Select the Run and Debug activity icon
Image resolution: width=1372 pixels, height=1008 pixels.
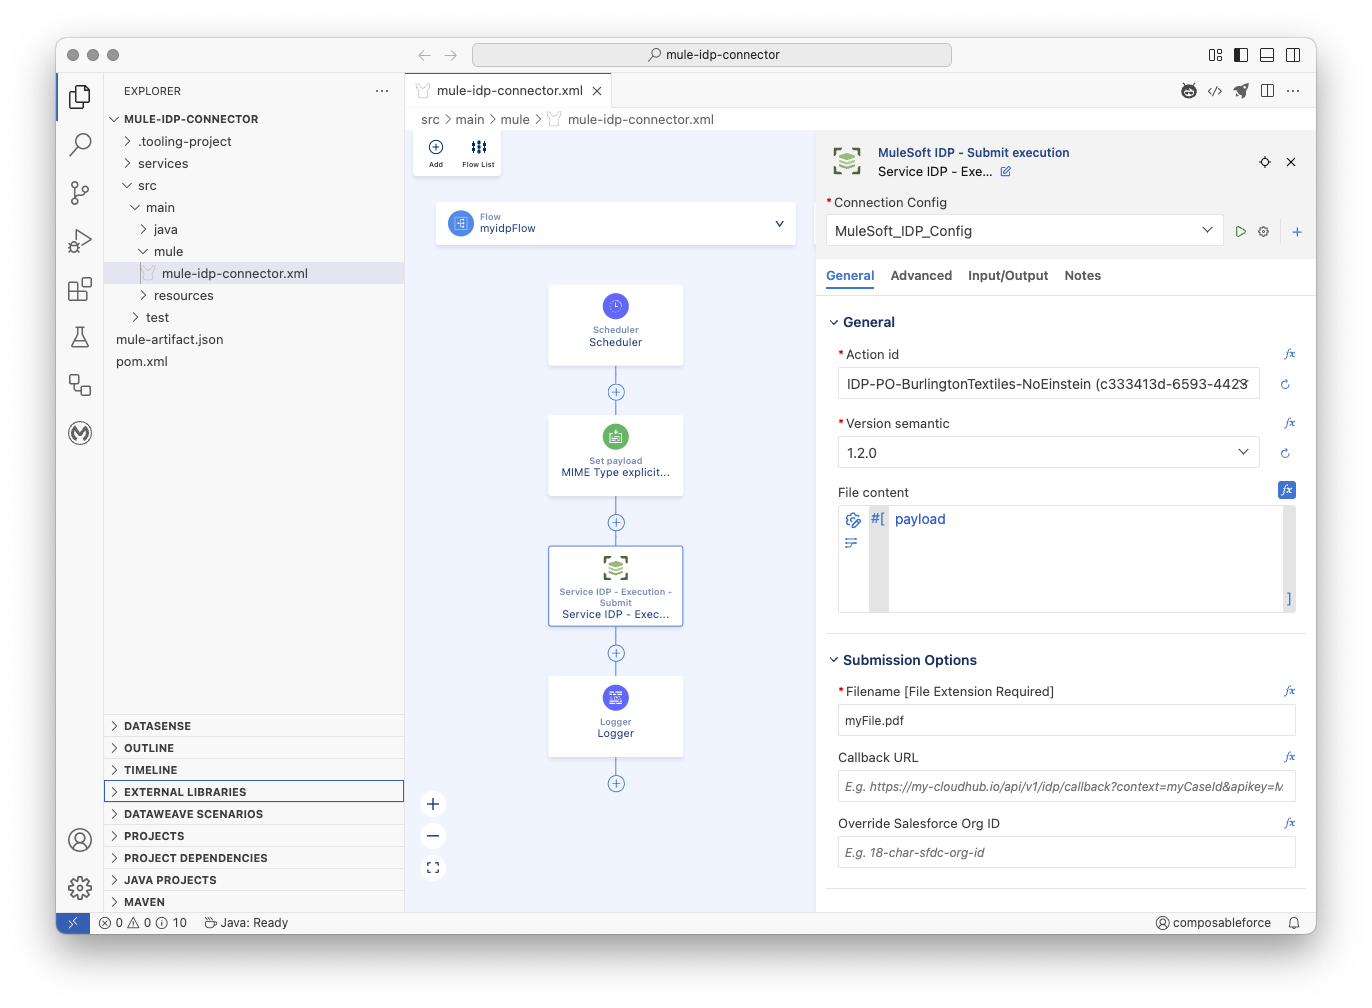click(80, 240)
